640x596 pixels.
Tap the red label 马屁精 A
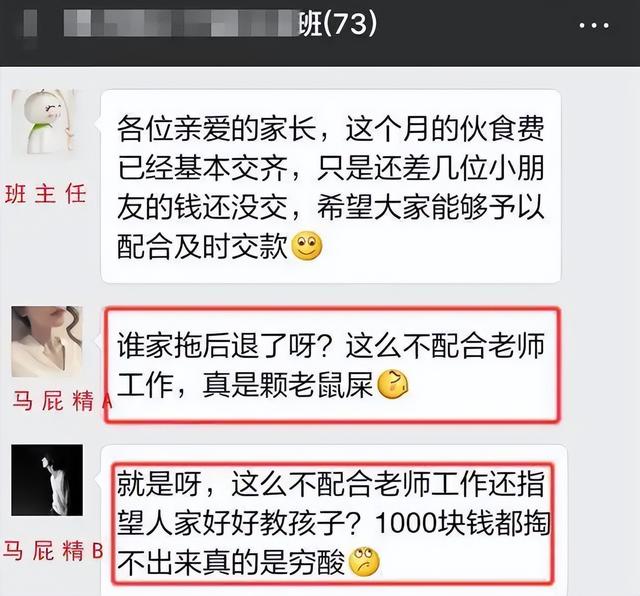pos(62,400)
